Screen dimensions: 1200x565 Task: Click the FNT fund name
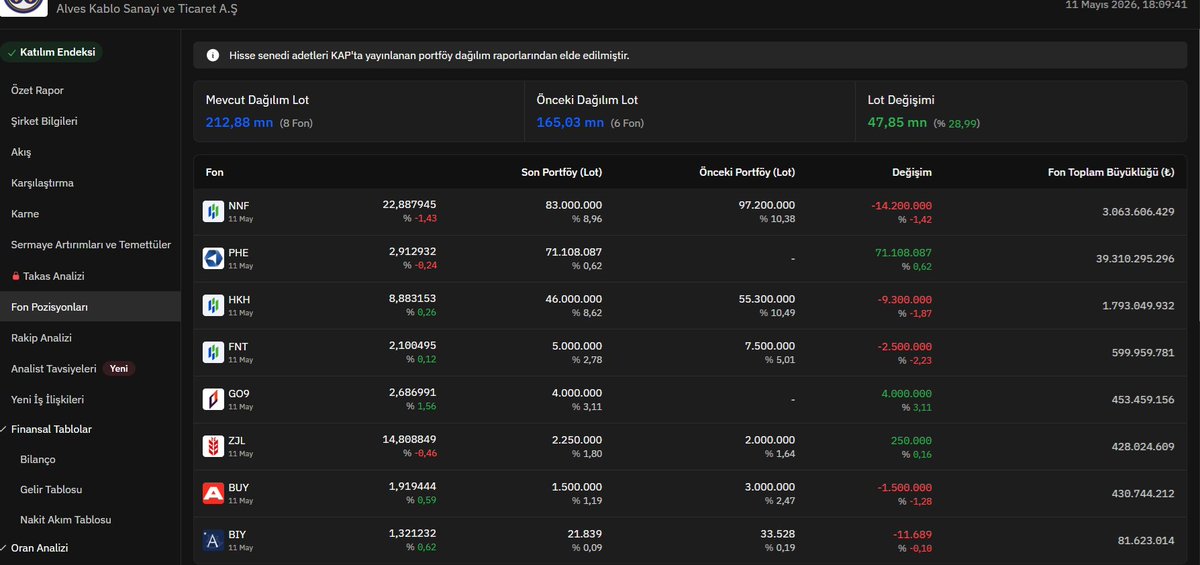tap(238, 347)
